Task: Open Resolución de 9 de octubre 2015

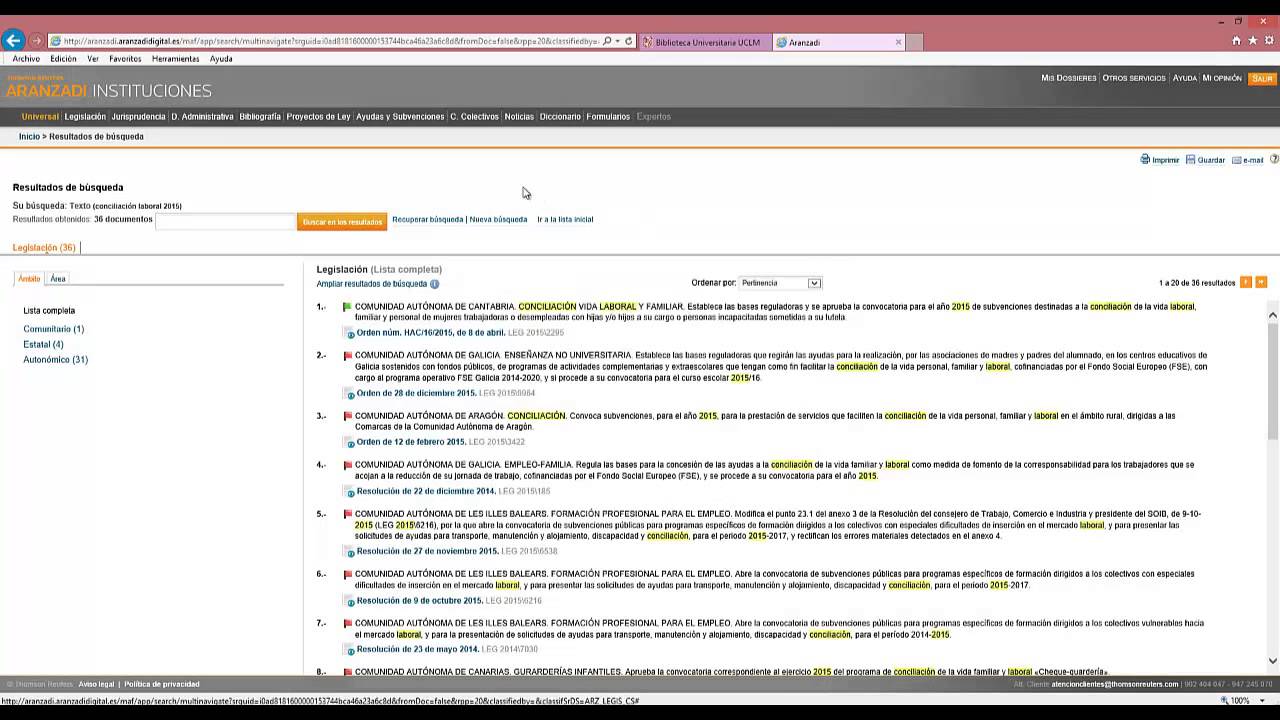Action: pyautogui.click(x=419, y=601)
